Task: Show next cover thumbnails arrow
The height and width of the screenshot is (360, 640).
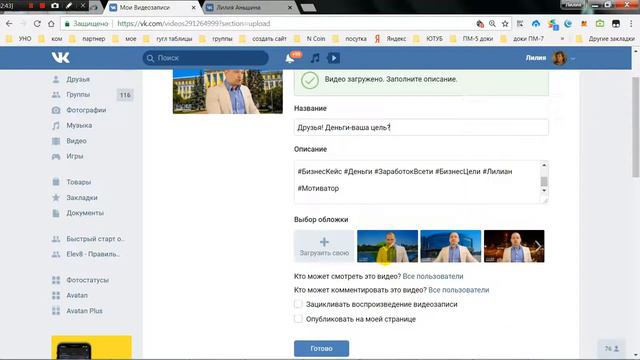Action: 538,246
